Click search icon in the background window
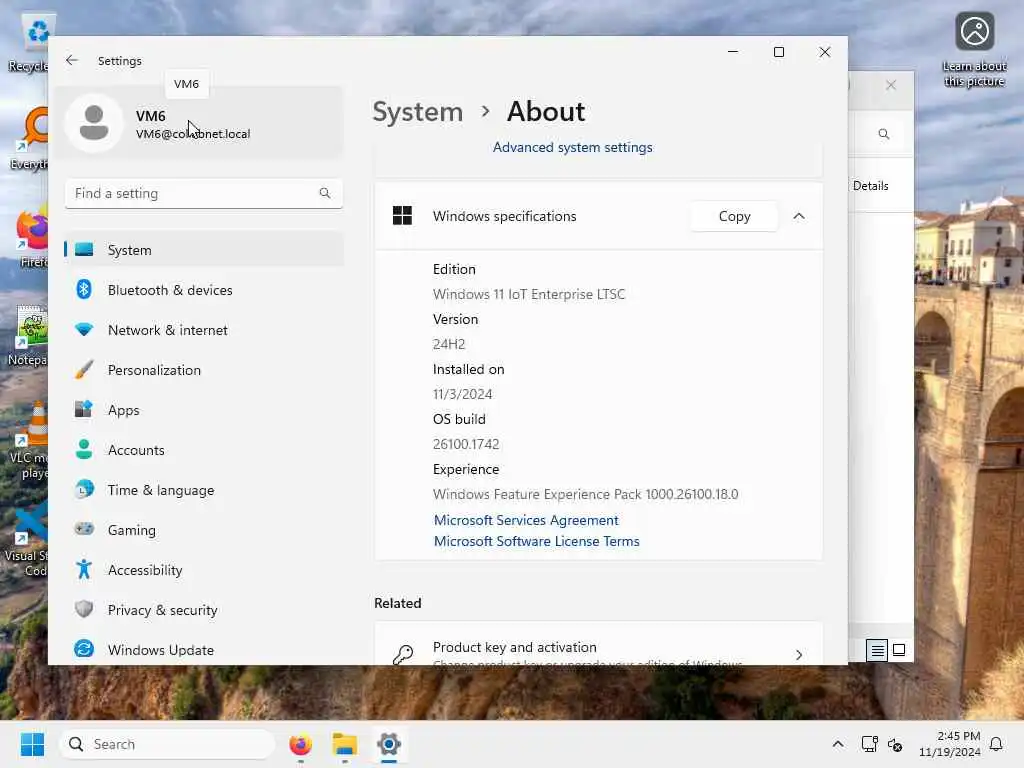 click(x=884, y=134)
